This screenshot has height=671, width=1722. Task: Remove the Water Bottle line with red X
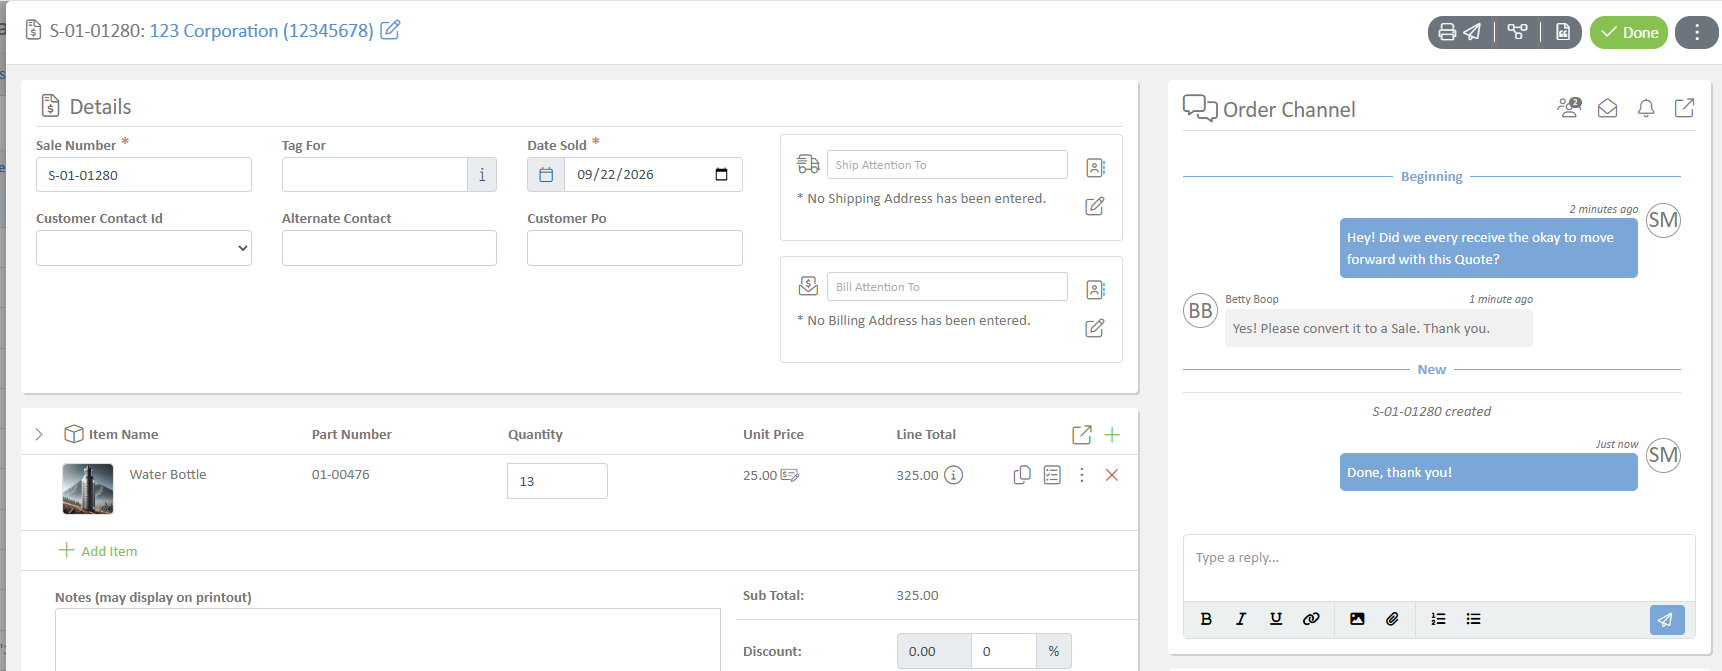1111,475
